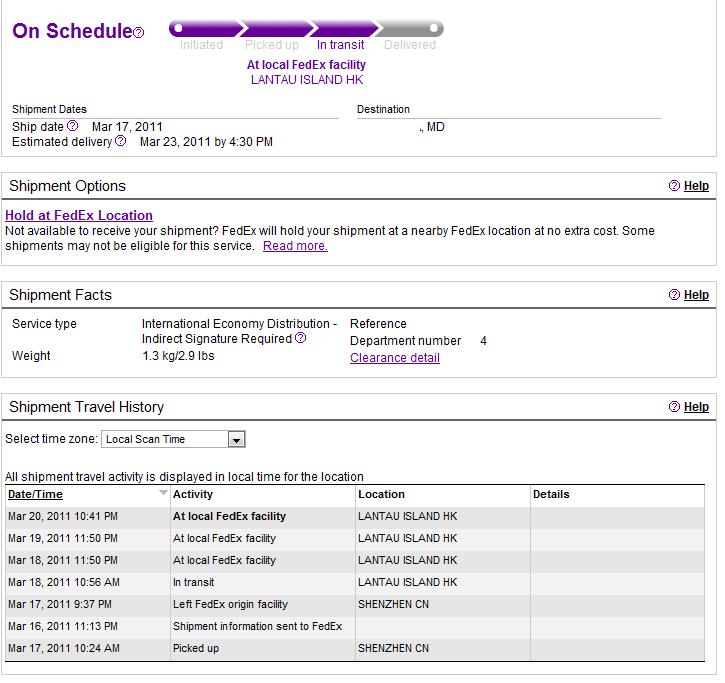Viewport: 725px width, 683px height.
Task: Click the help icon beside On Schedule
Action: pyautogui.click(x=139, y=33)
